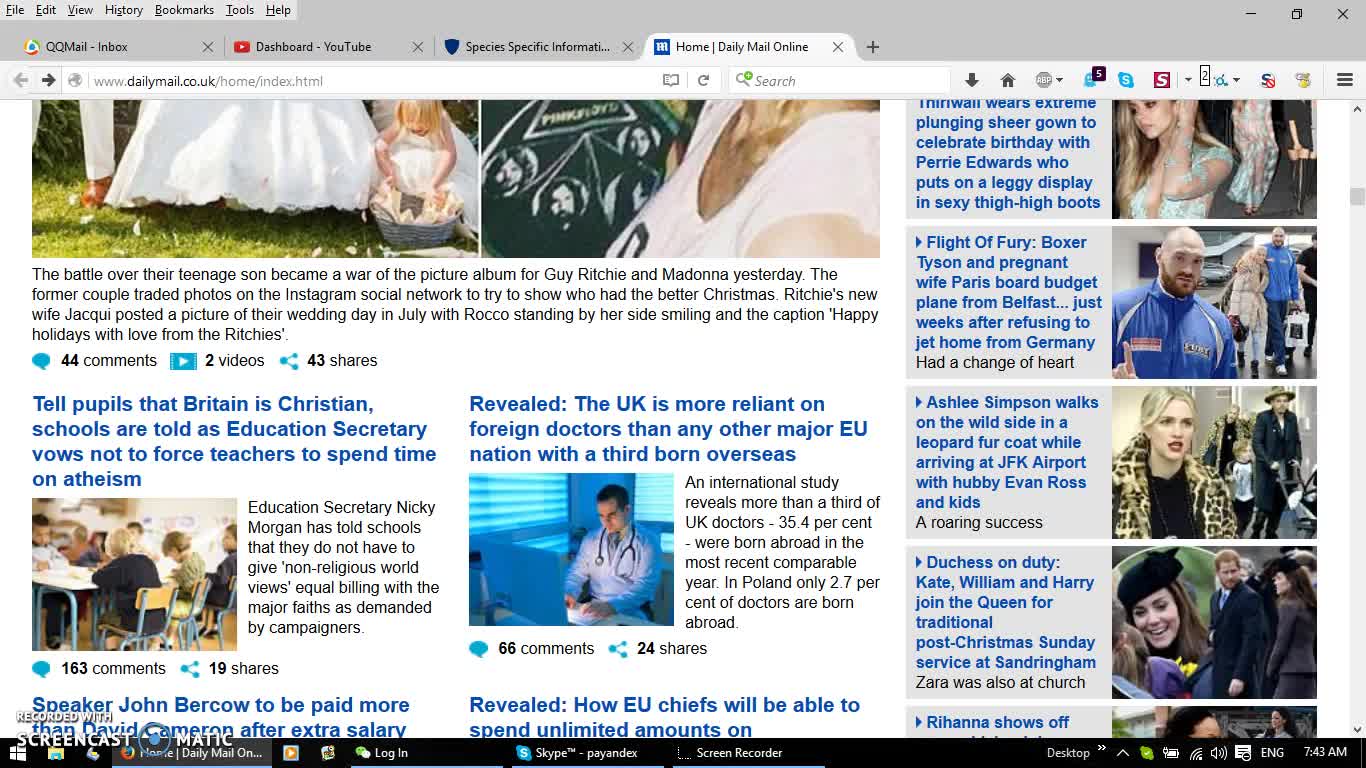The width and height of the screenshot is (1366, 768).
Task: Expand the Adblock Plus dropdown arrow
Action: (1059, 80)
